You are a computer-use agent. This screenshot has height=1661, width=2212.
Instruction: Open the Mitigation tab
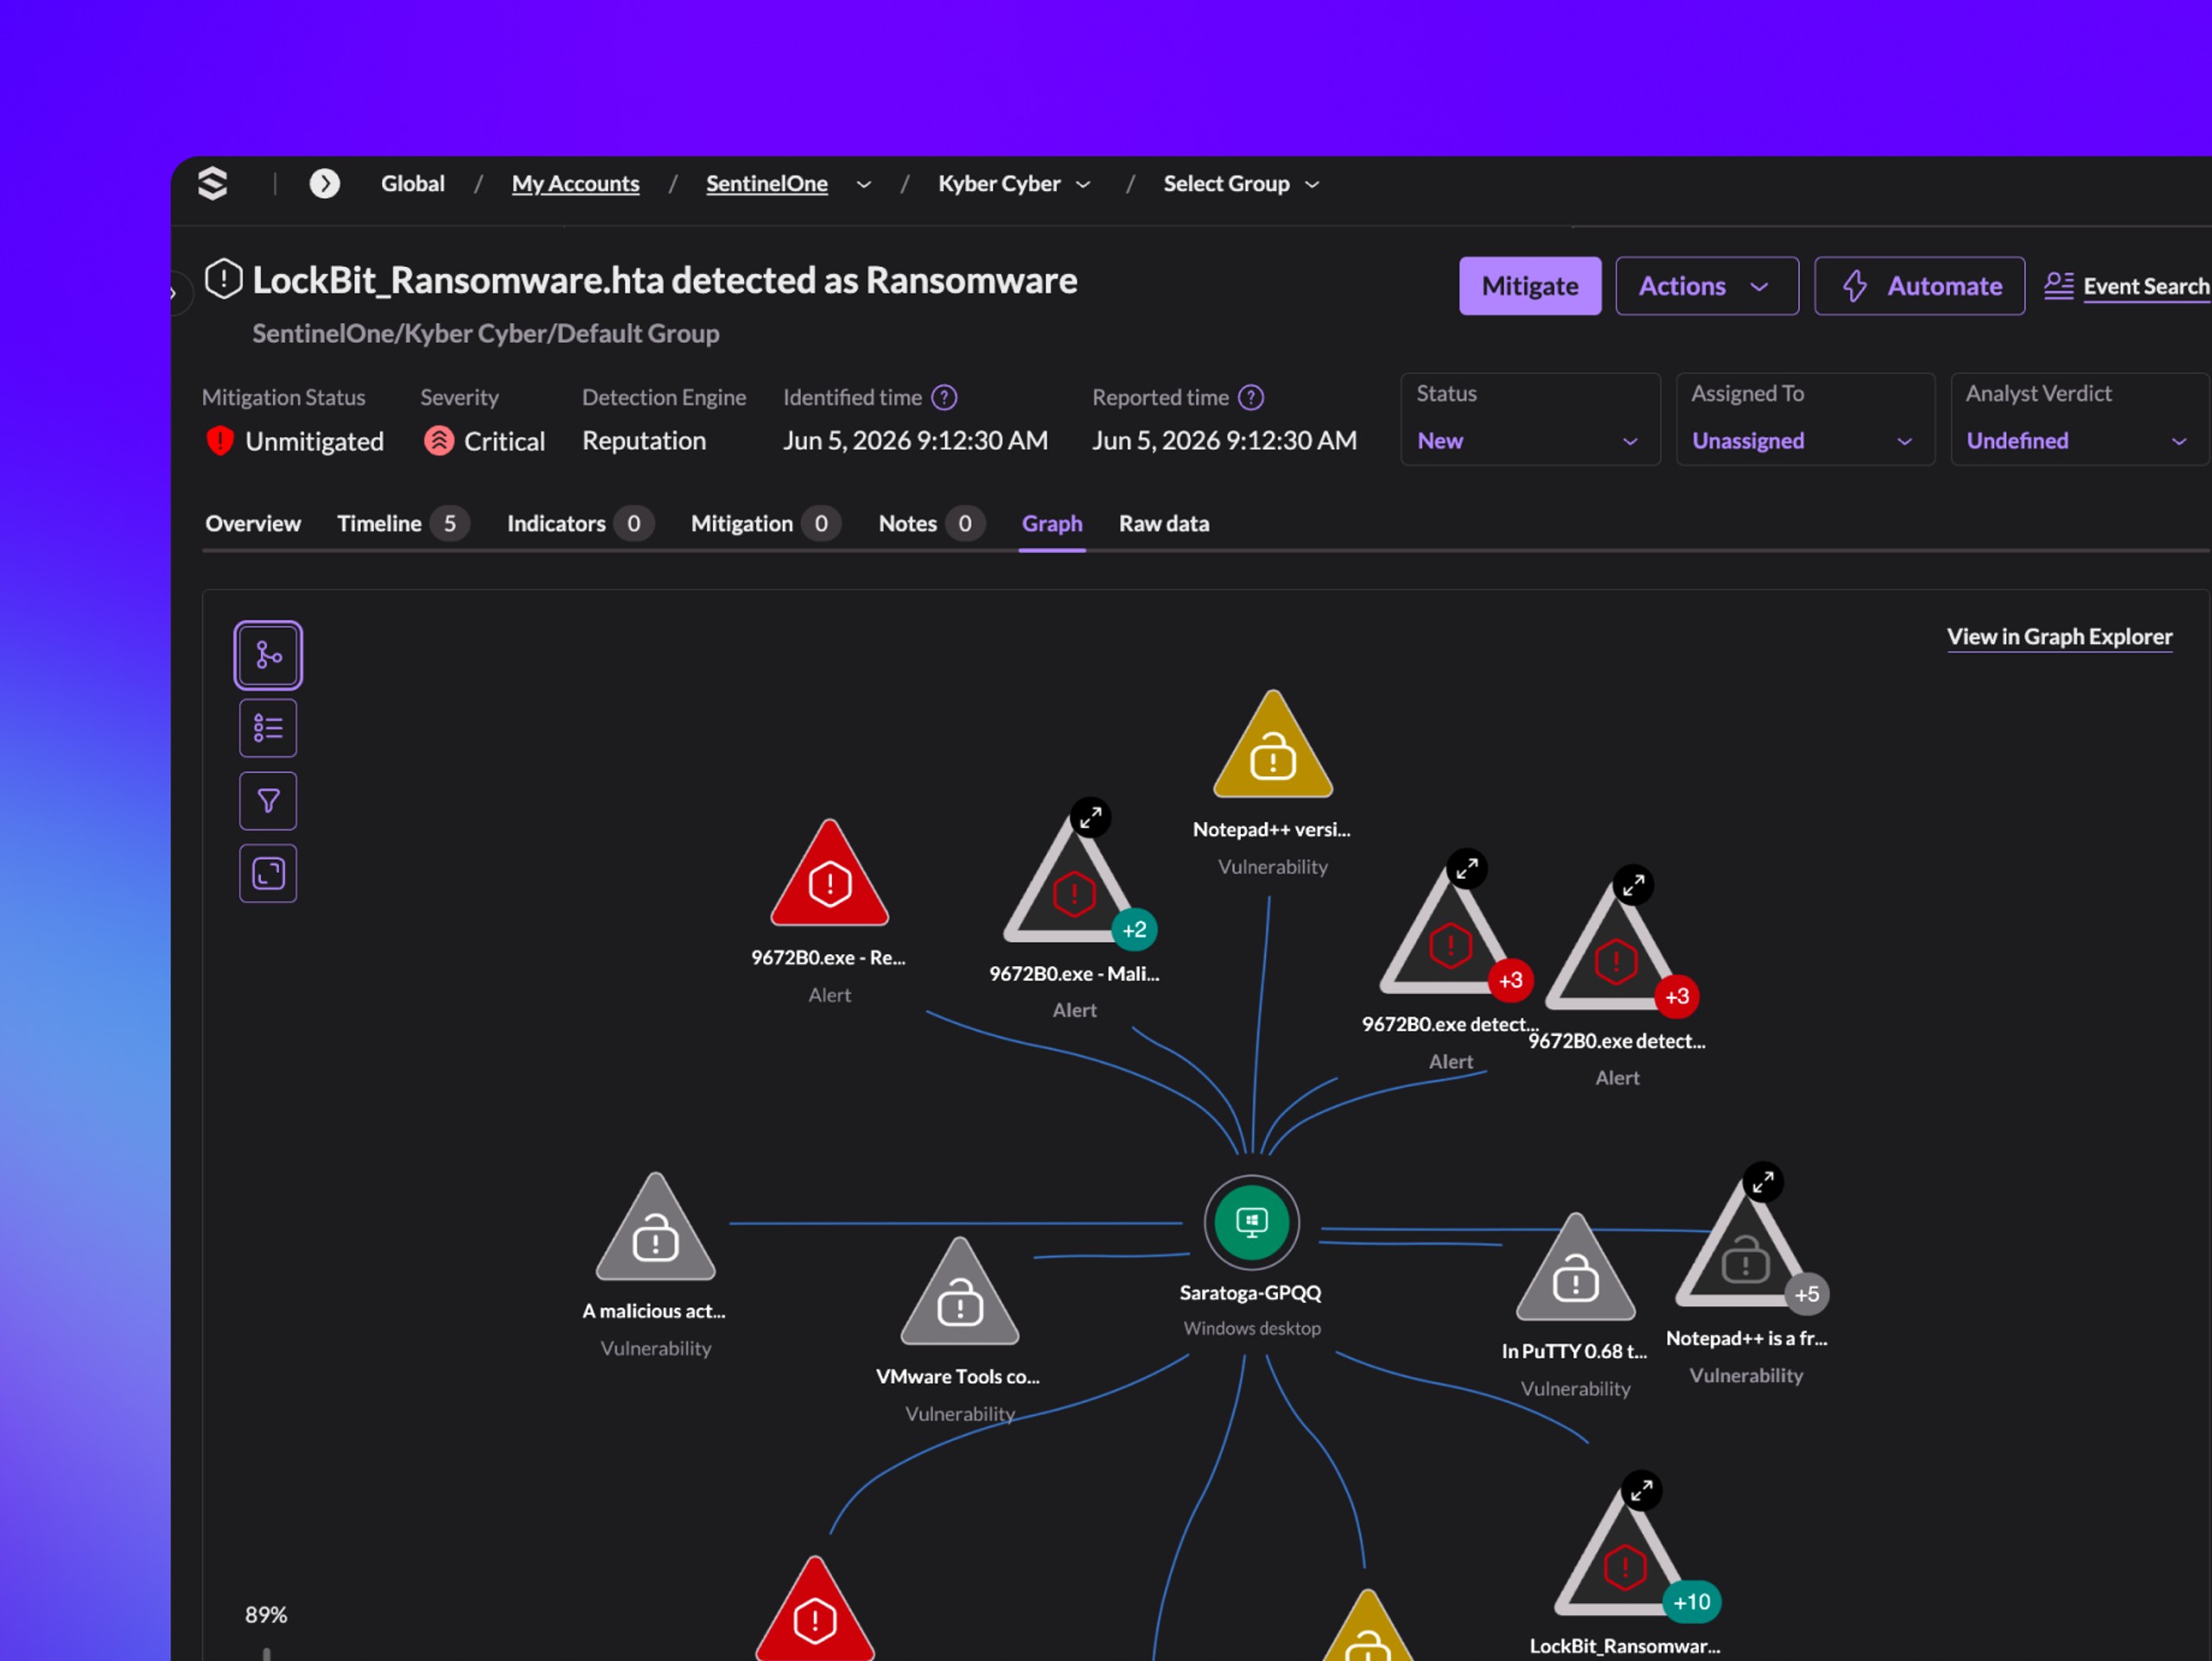coord(766,523)
